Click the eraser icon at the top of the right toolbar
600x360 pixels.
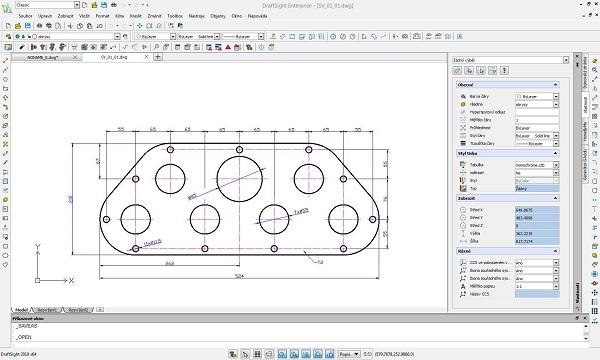pos(595,61)
